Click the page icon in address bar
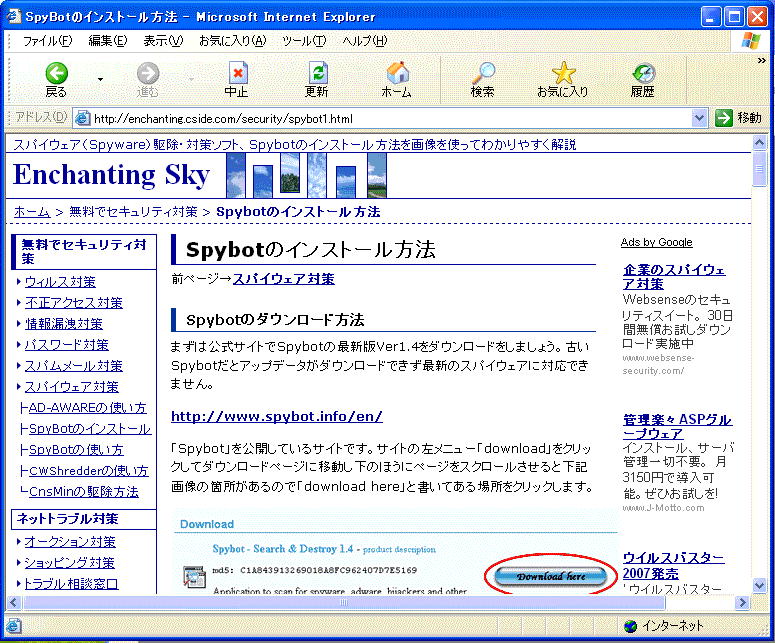 pos(82,119)
